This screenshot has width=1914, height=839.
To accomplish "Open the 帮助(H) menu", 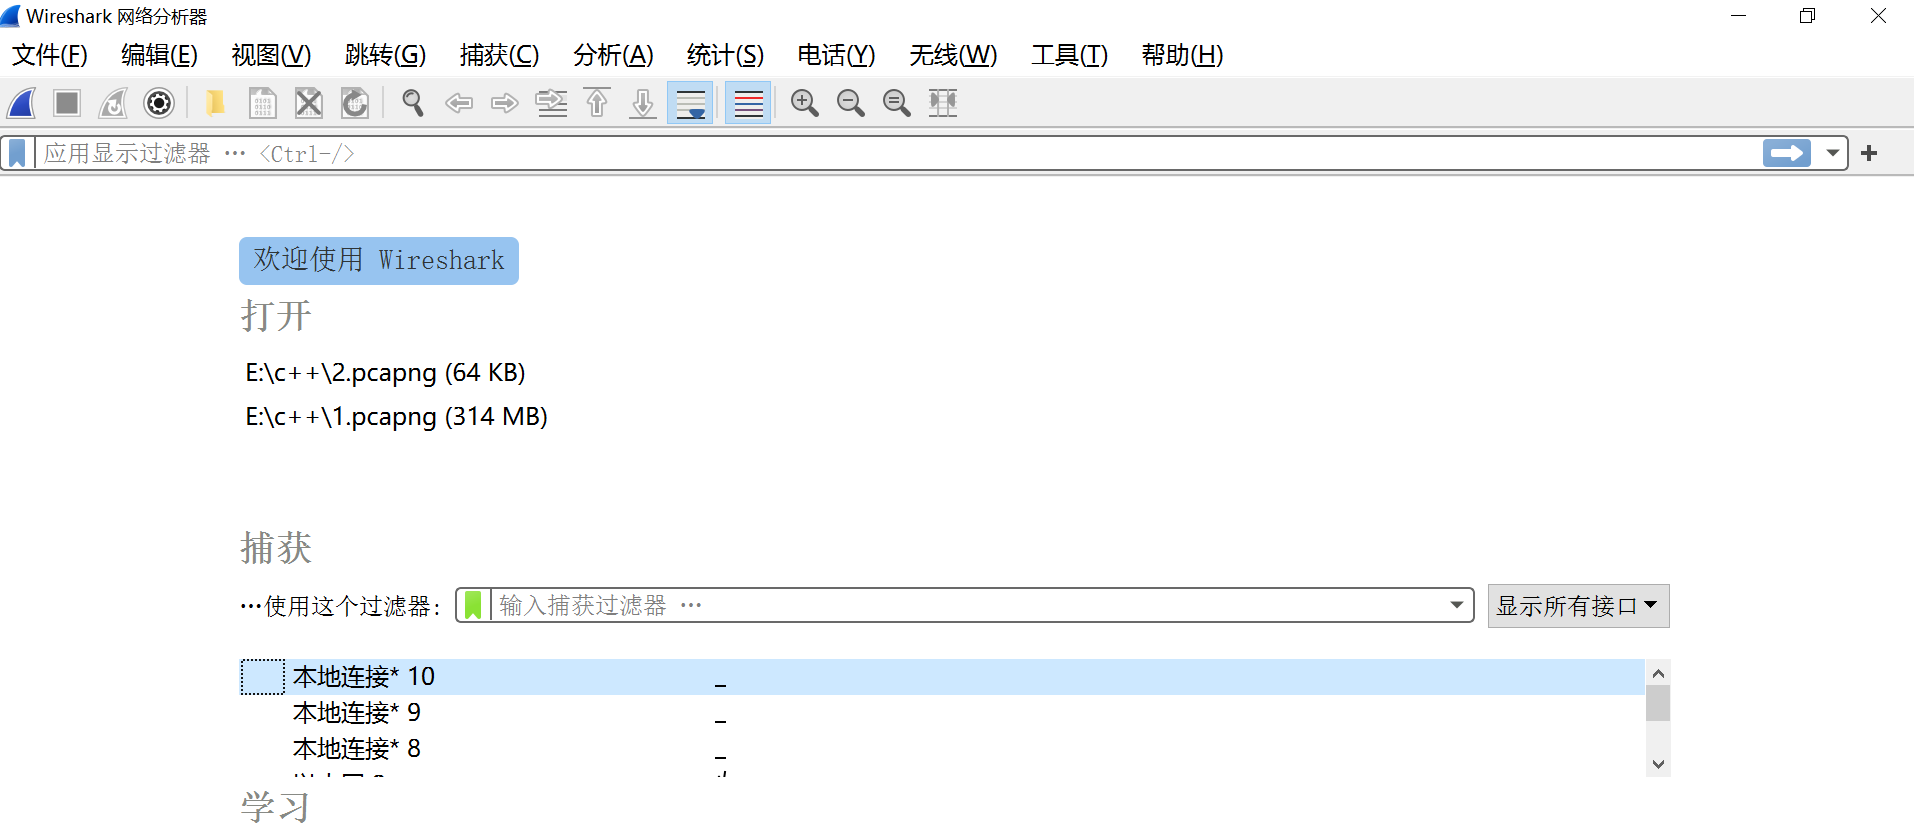I will [x=1182, y=55].
